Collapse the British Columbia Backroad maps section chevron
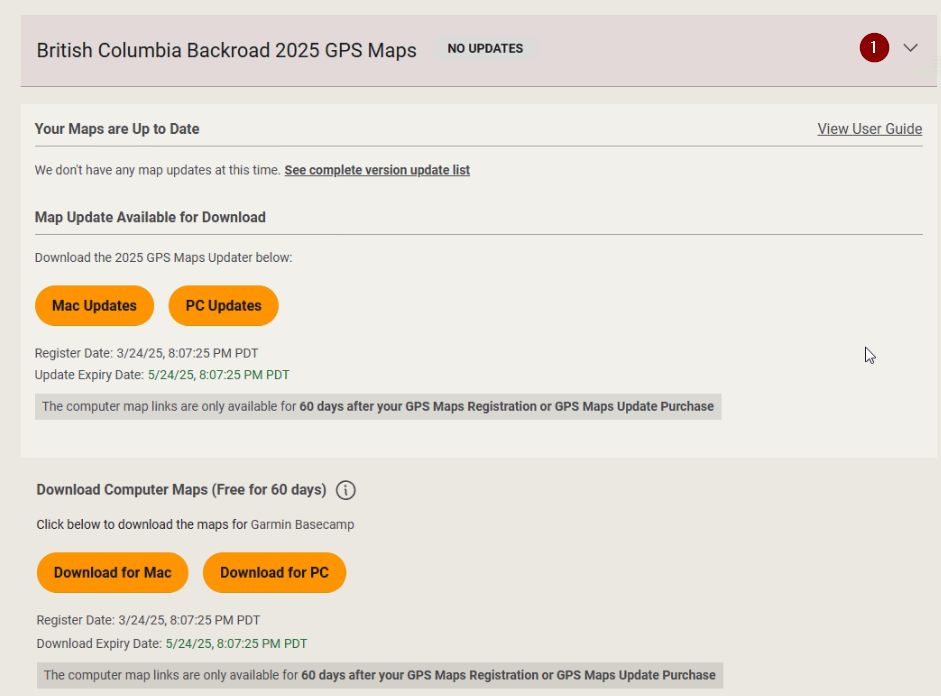941x696 pixels. [x=910, y=48]
